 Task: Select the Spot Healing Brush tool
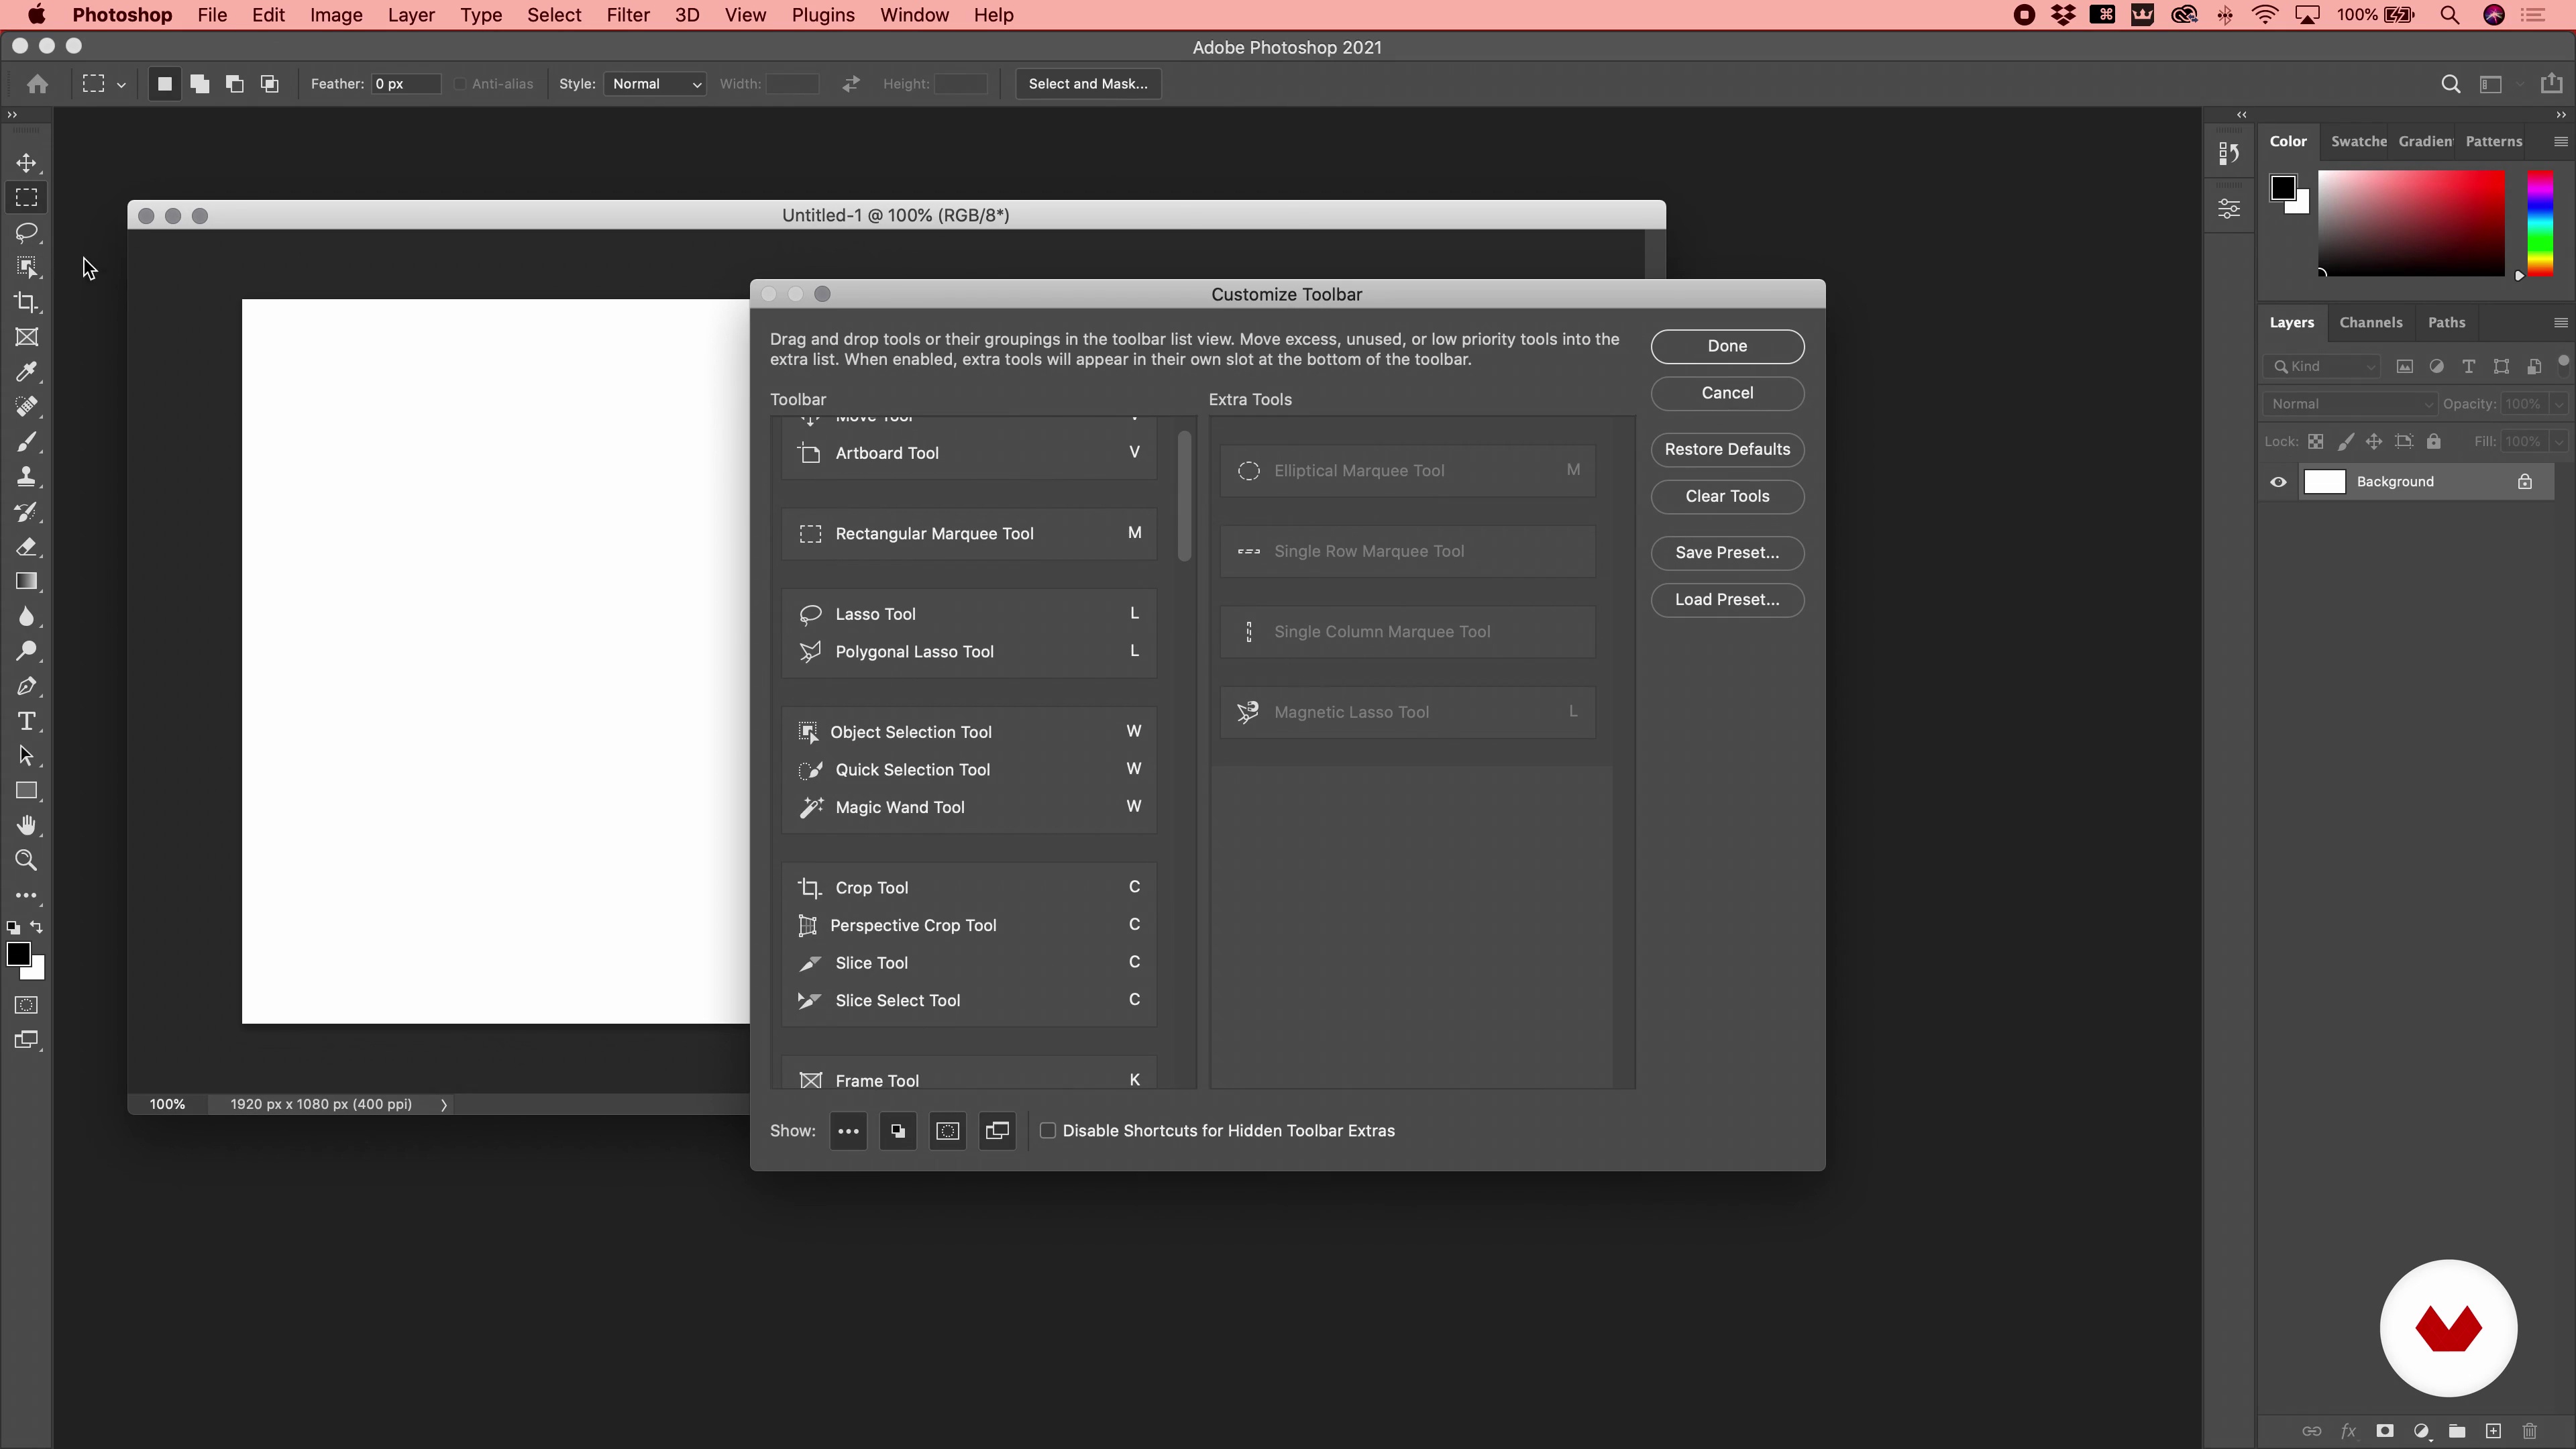[x=27, y=407]
